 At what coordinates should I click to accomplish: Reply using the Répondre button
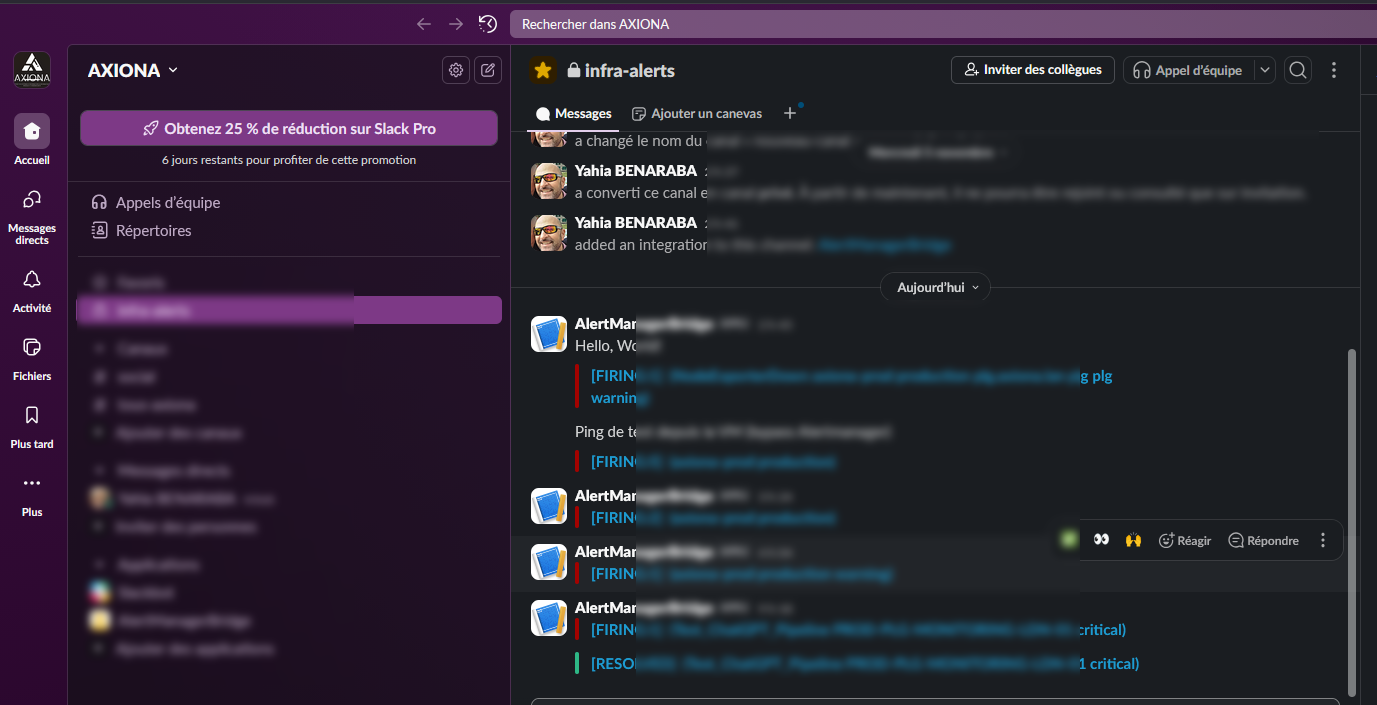1263,539
